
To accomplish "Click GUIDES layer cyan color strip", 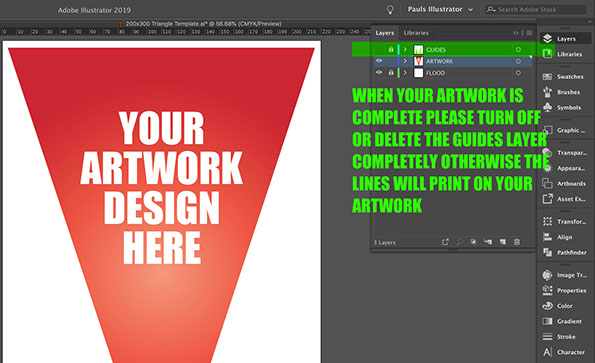I will click(x=398, y=50).
